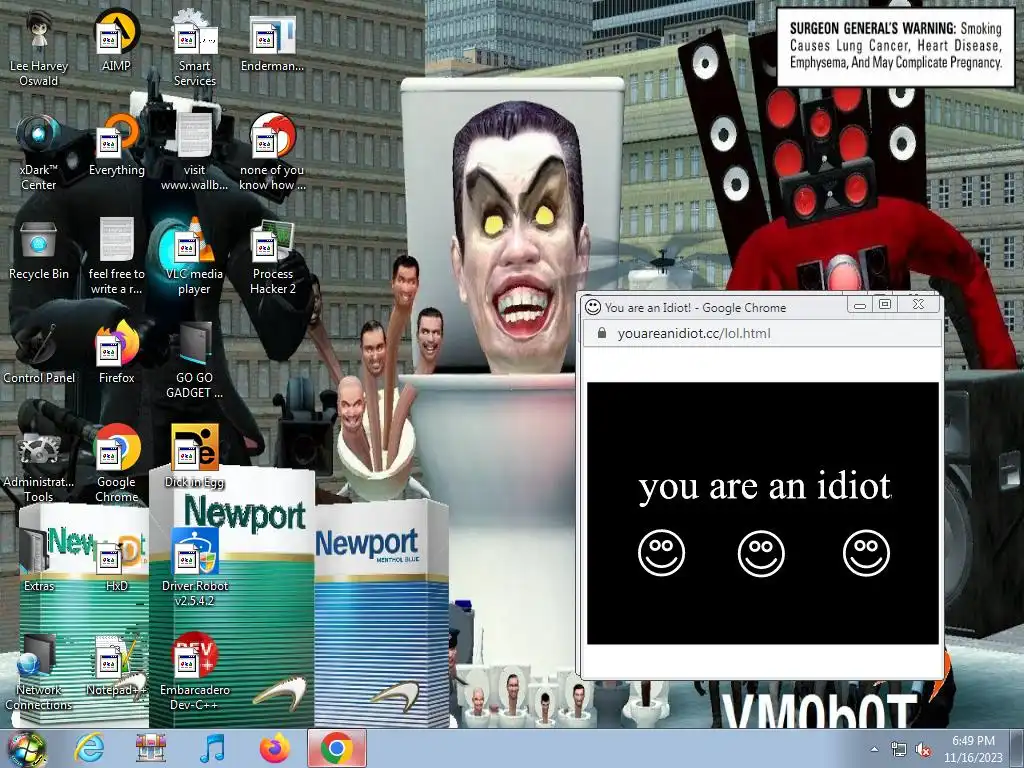Click the 'you are an idiot' page text

[764, 487]
